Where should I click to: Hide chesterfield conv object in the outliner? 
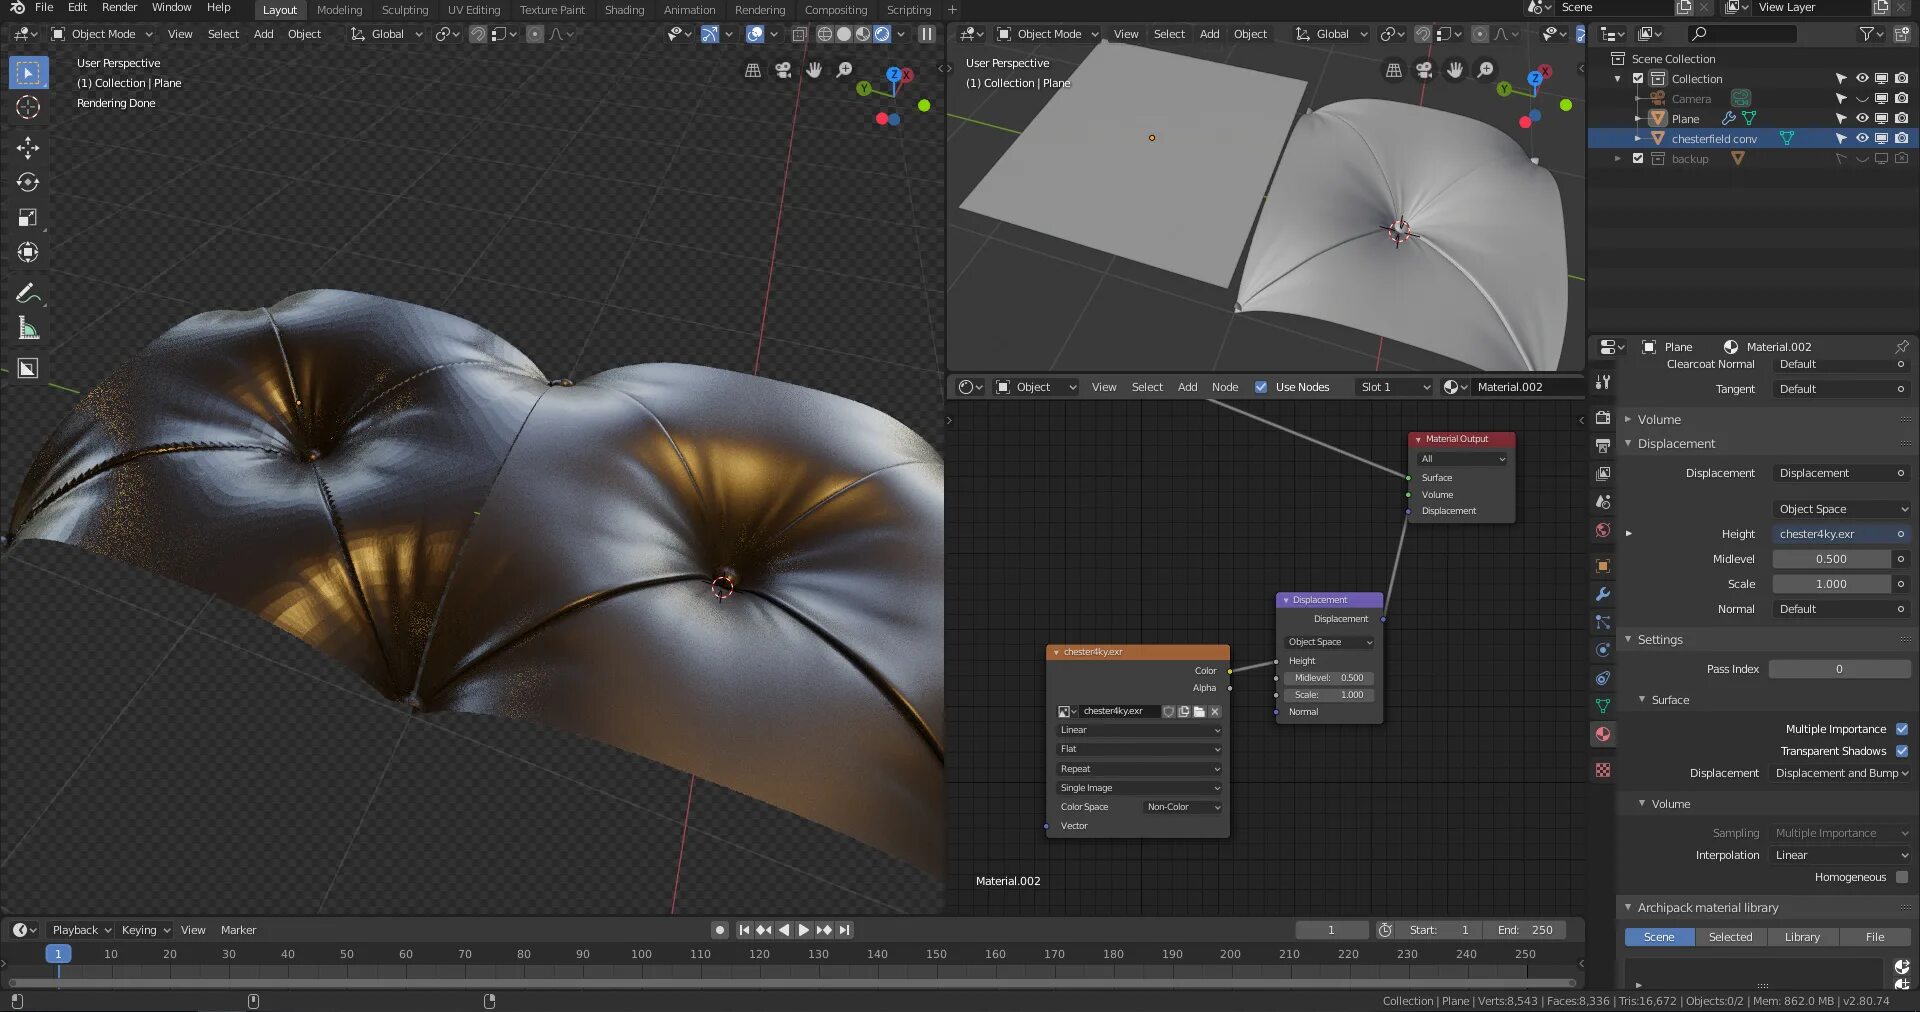pyautogui.click(x=1861, y=139)
